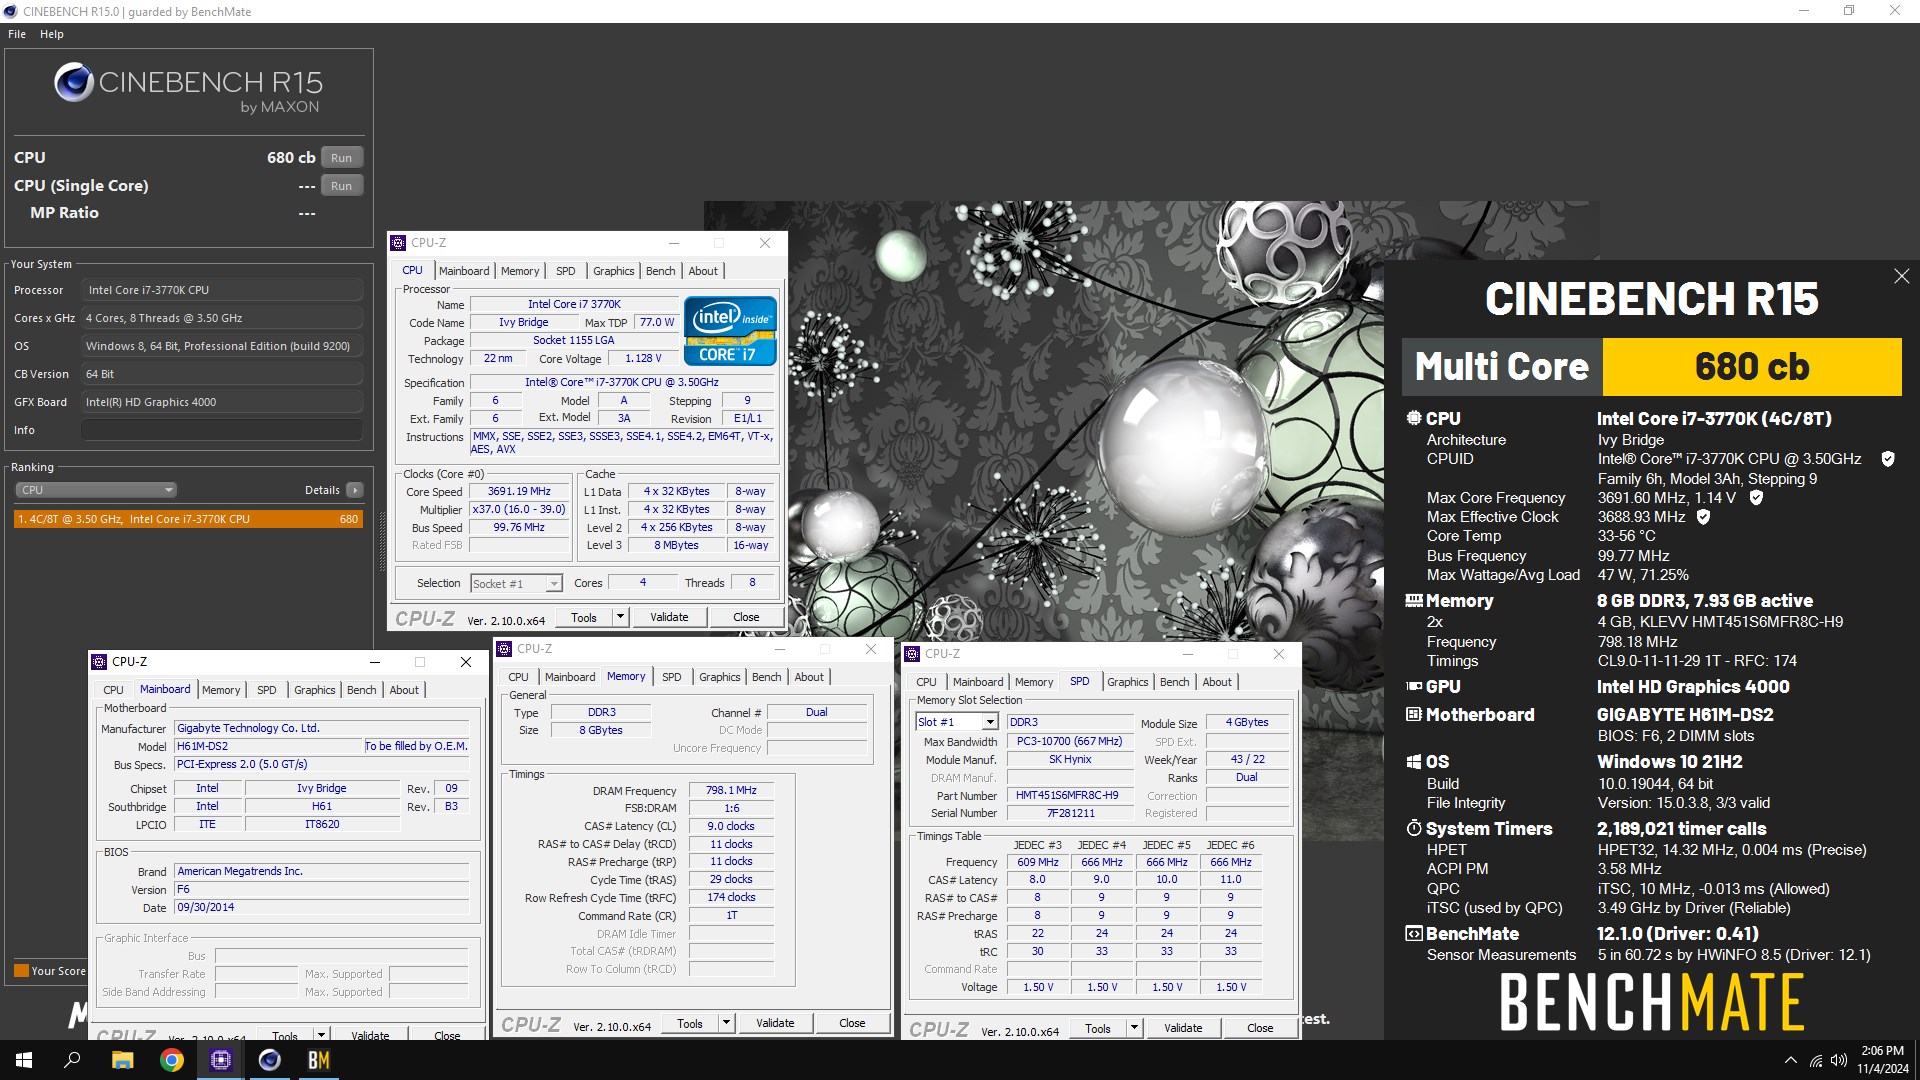
Task: Click the BENCHMATE logo in overlay
Action: tap(1652, 1003)
